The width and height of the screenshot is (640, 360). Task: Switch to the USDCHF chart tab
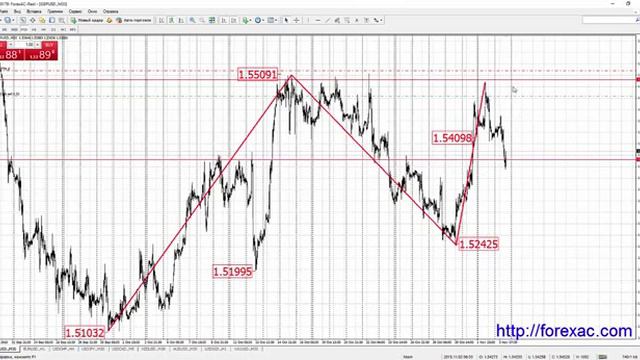pos(64,349)
